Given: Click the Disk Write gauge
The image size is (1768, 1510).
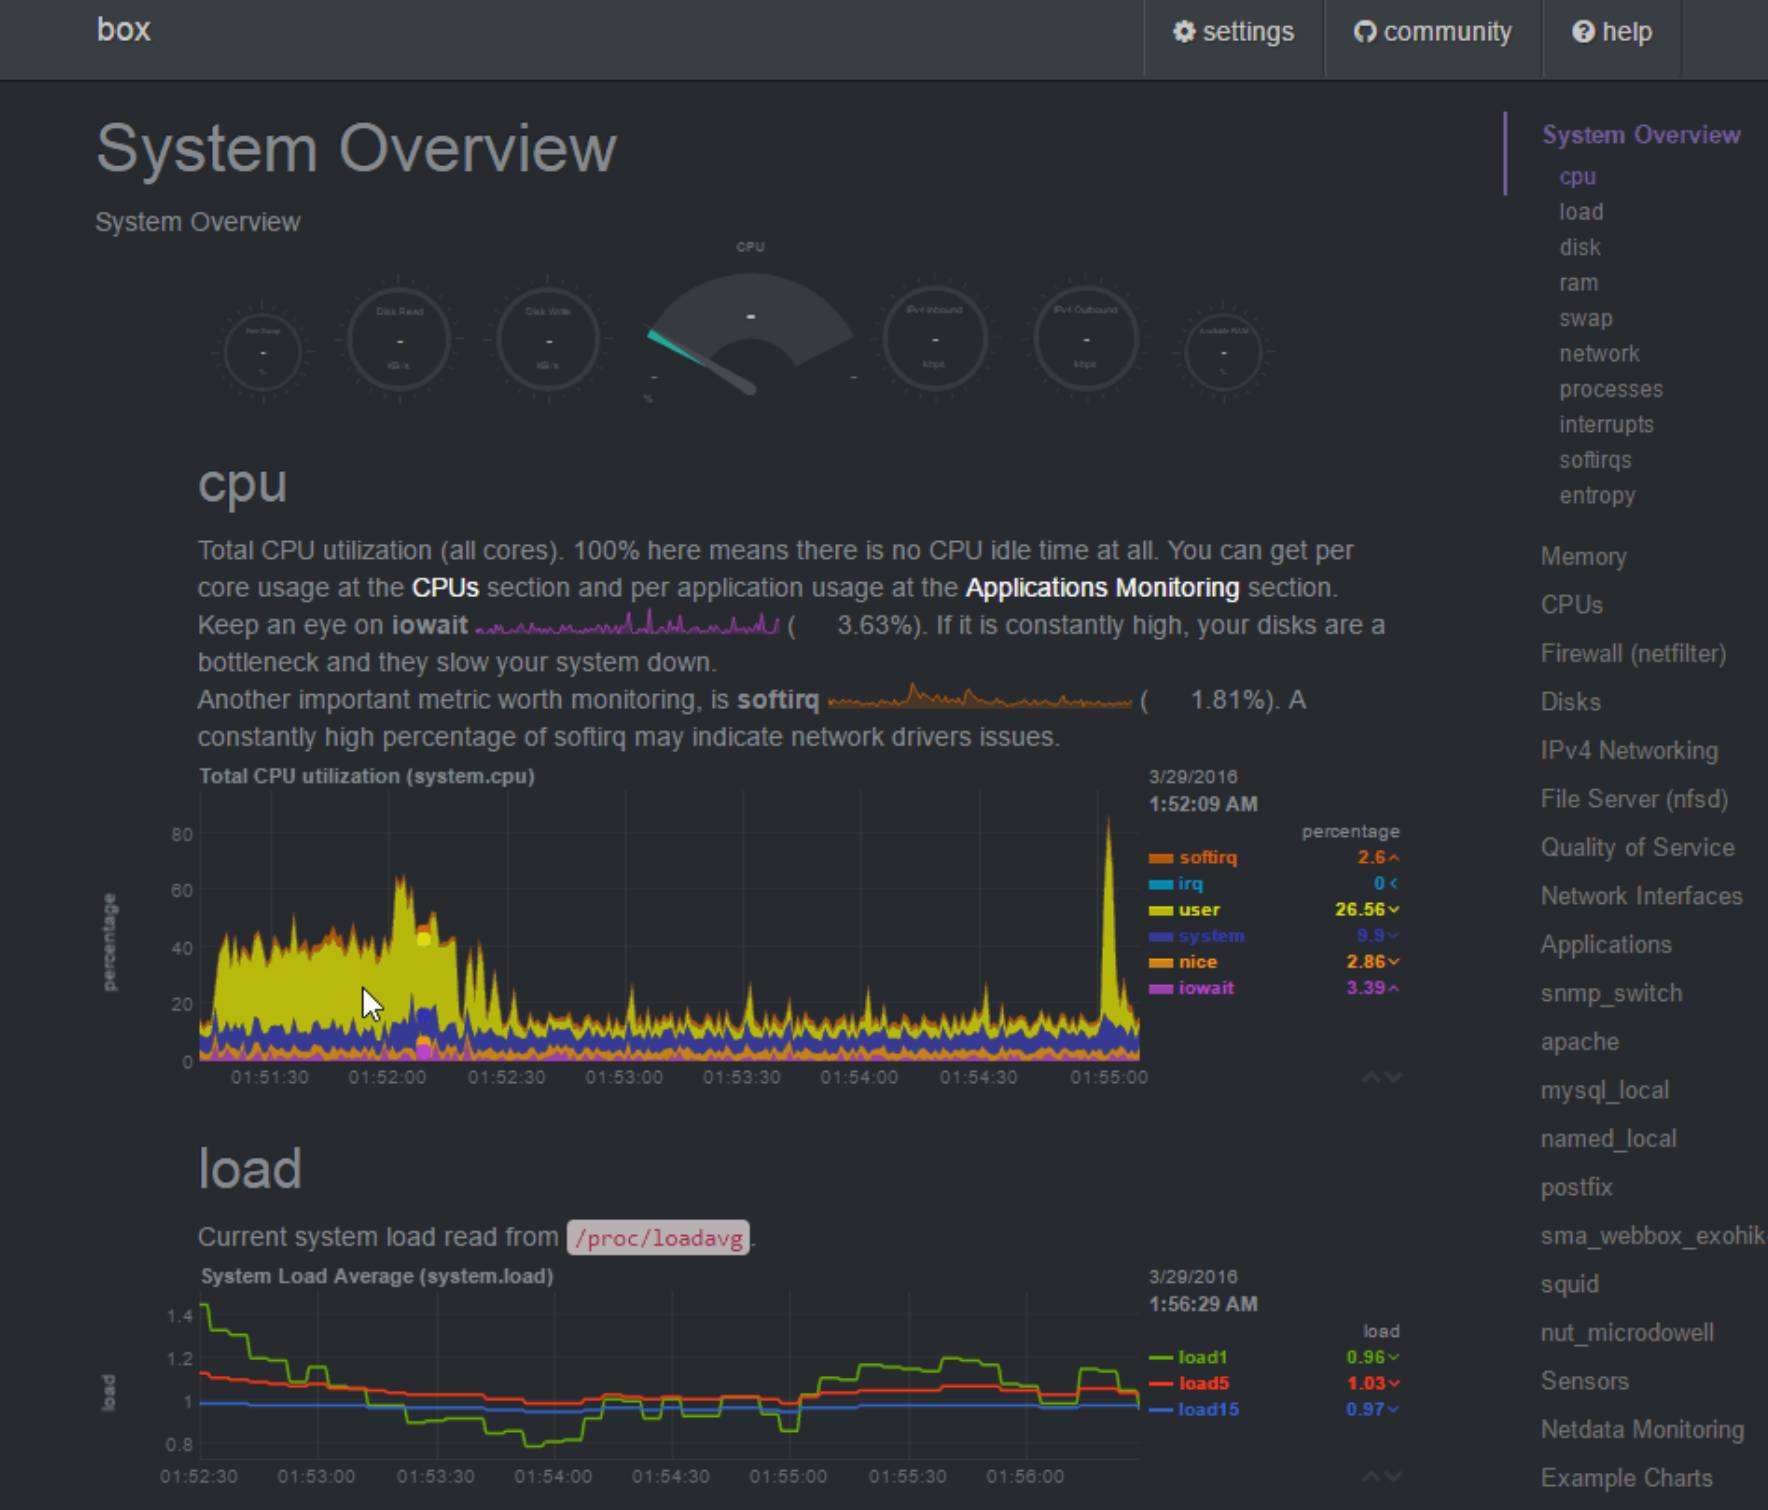Looking at the screenshot, I should click(548, 340).
